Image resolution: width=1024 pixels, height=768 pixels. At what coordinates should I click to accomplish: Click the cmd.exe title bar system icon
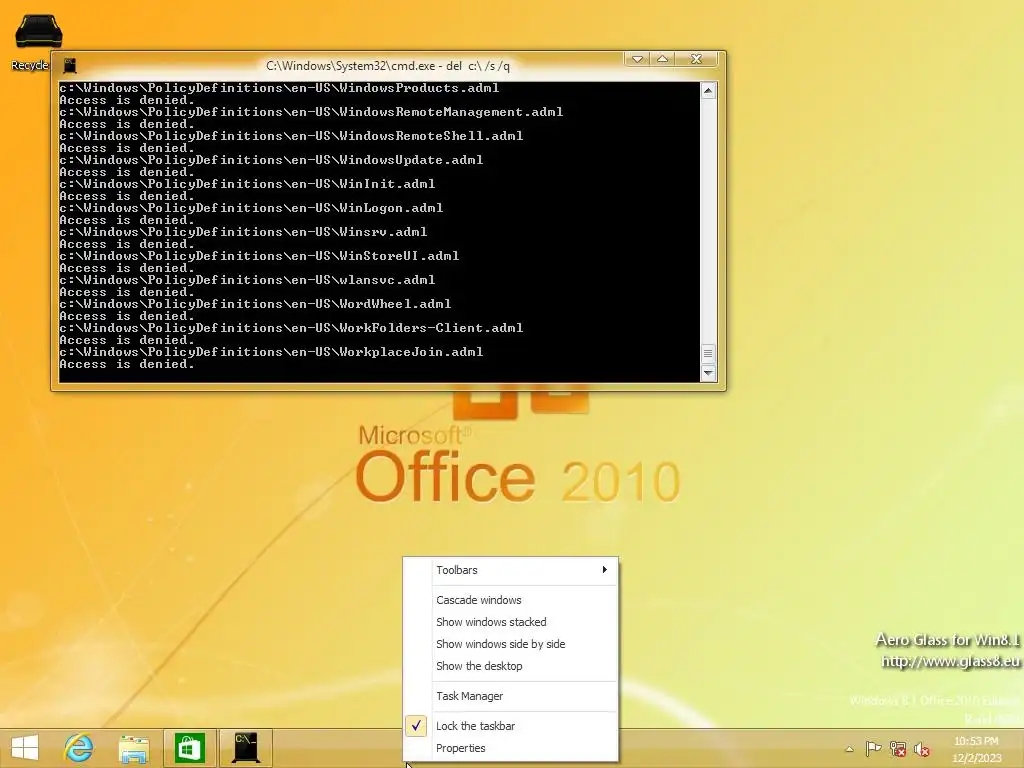(70, 65)
